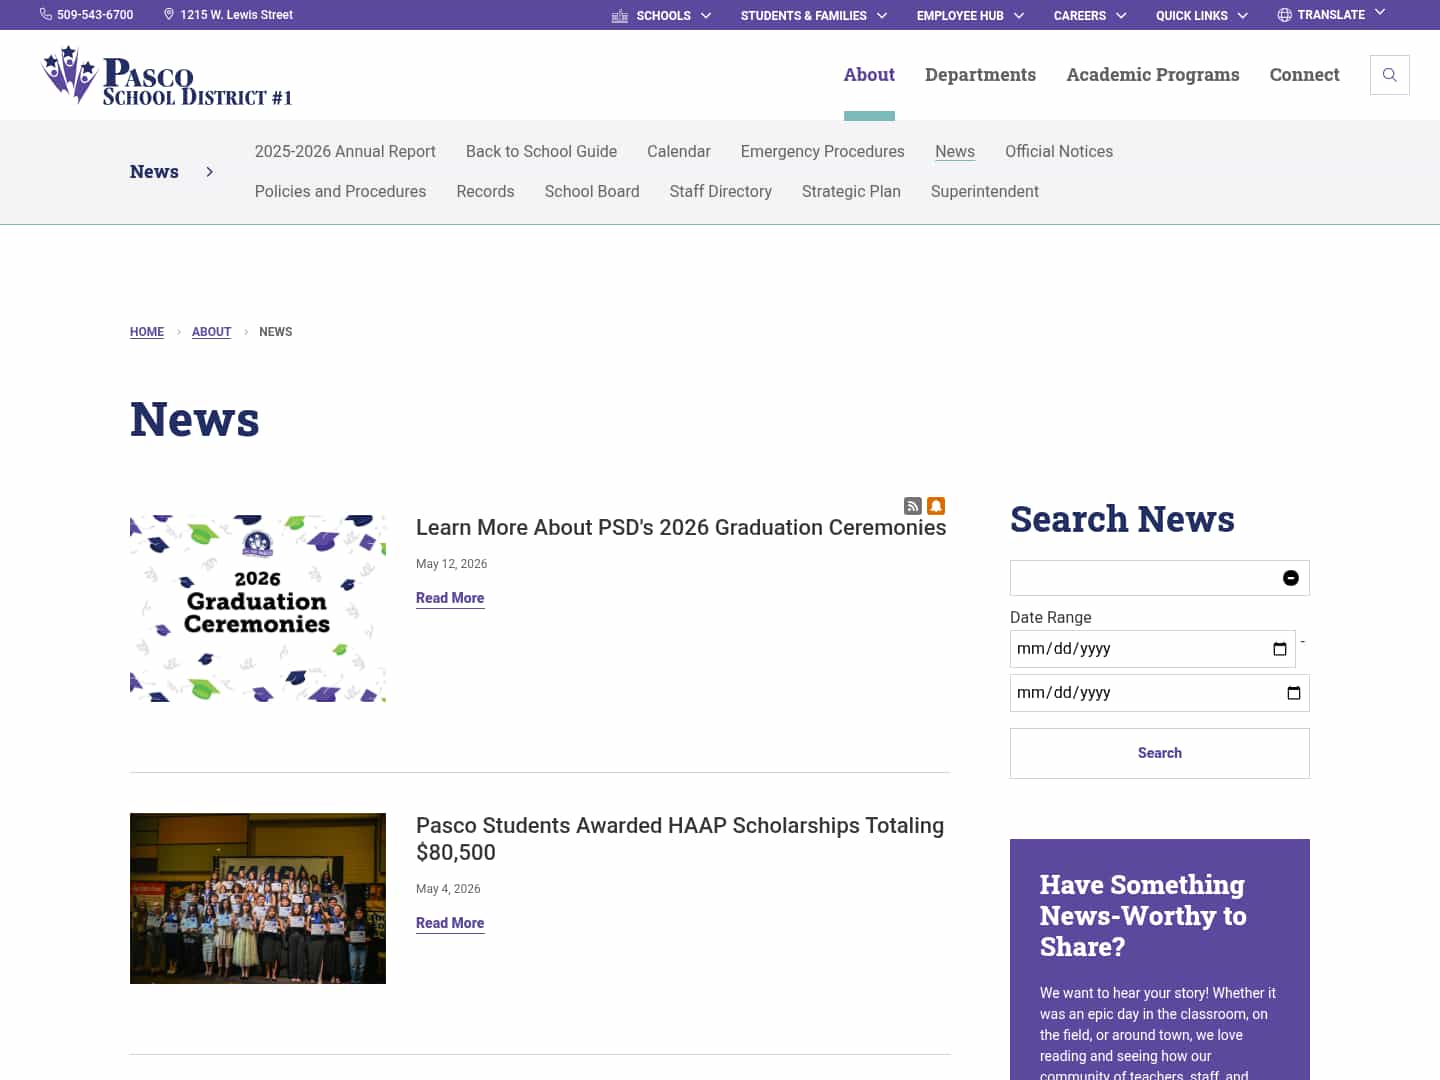
Task: Click the Graduation Ceremonies thumbnail image
Action: 258,609
